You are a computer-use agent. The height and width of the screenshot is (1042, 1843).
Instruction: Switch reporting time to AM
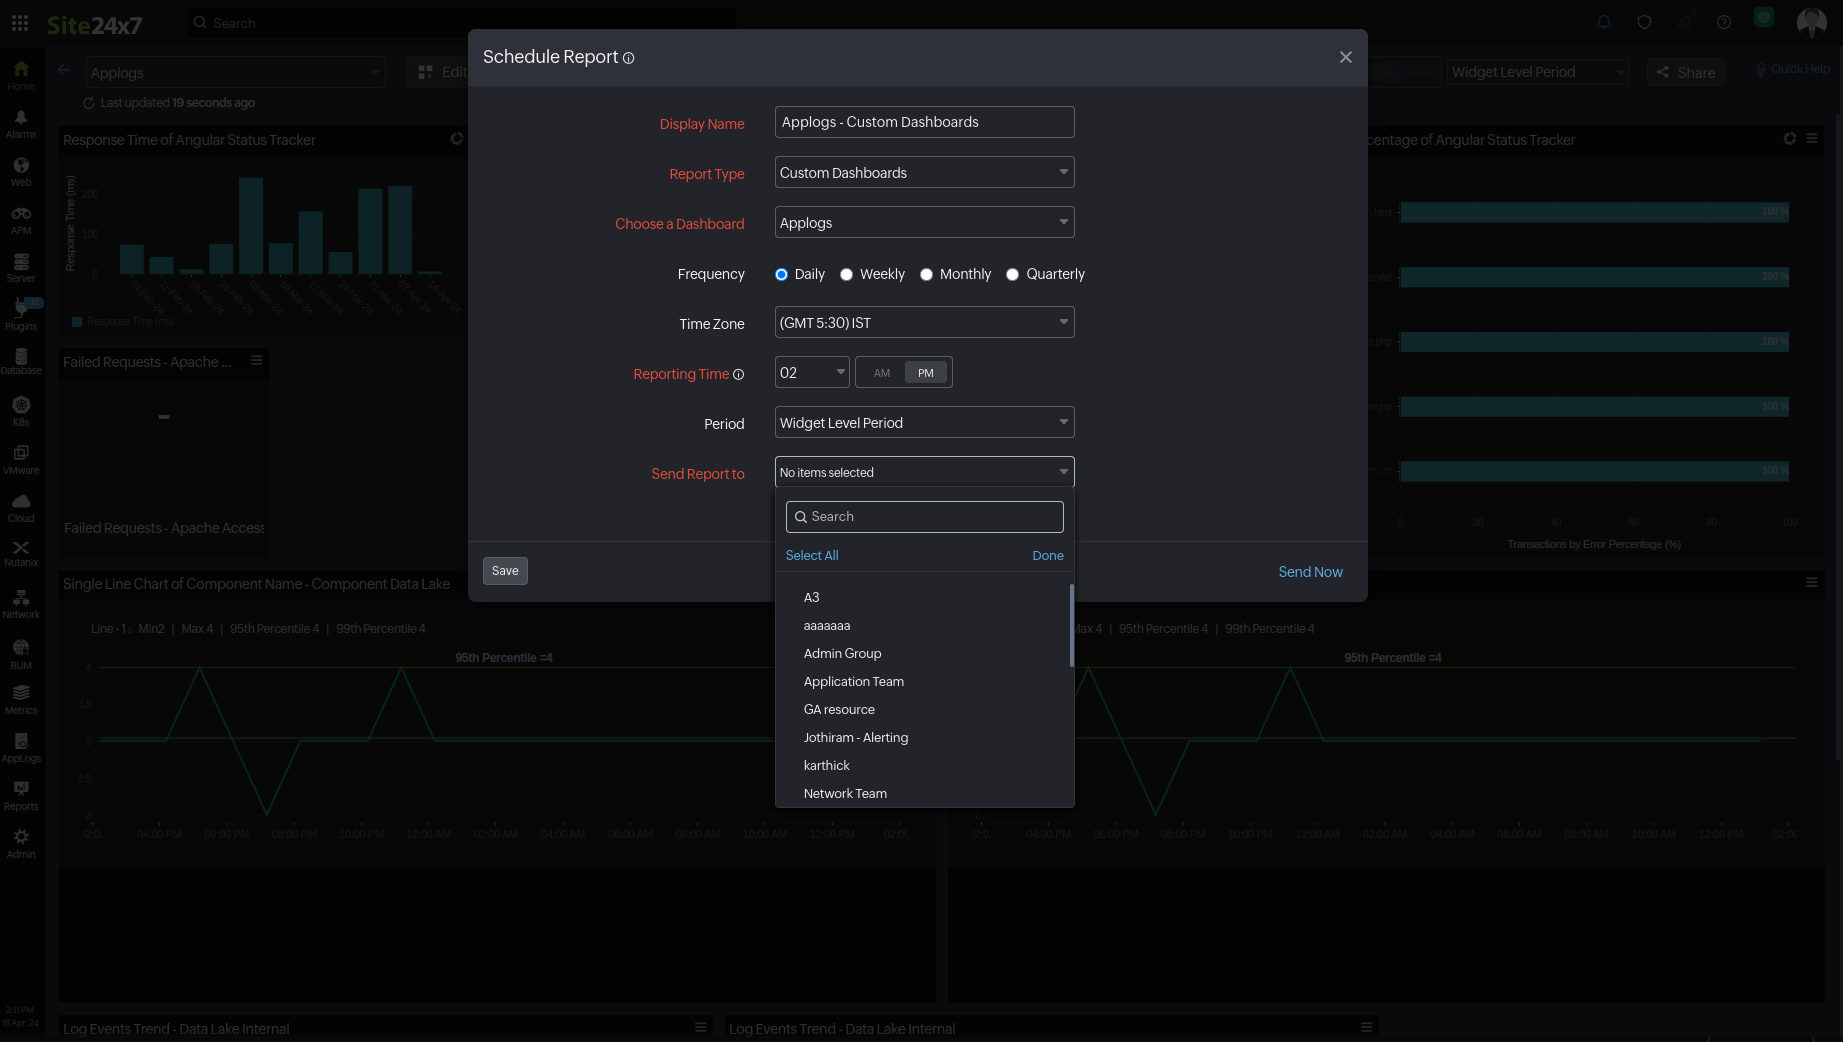point(882,373)
